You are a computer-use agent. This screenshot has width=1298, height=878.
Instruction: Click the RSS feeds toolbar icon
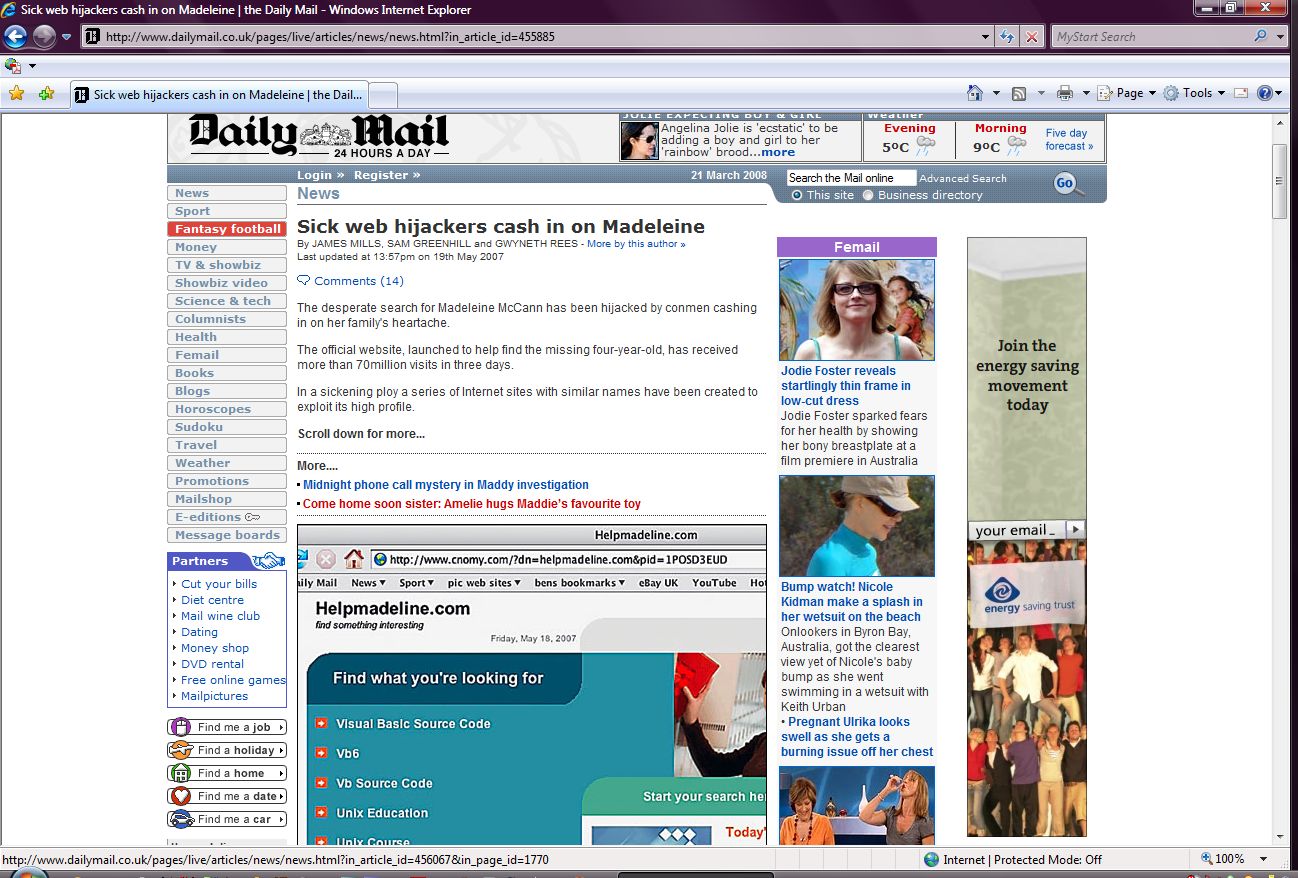(1019, 93)
